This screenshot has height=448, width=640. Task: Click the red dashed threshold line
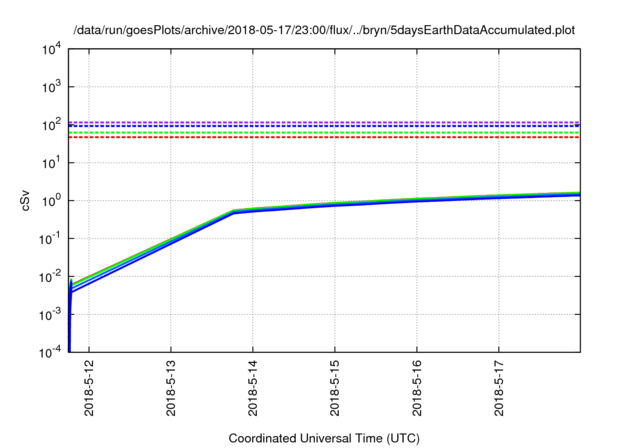point(324,137)
